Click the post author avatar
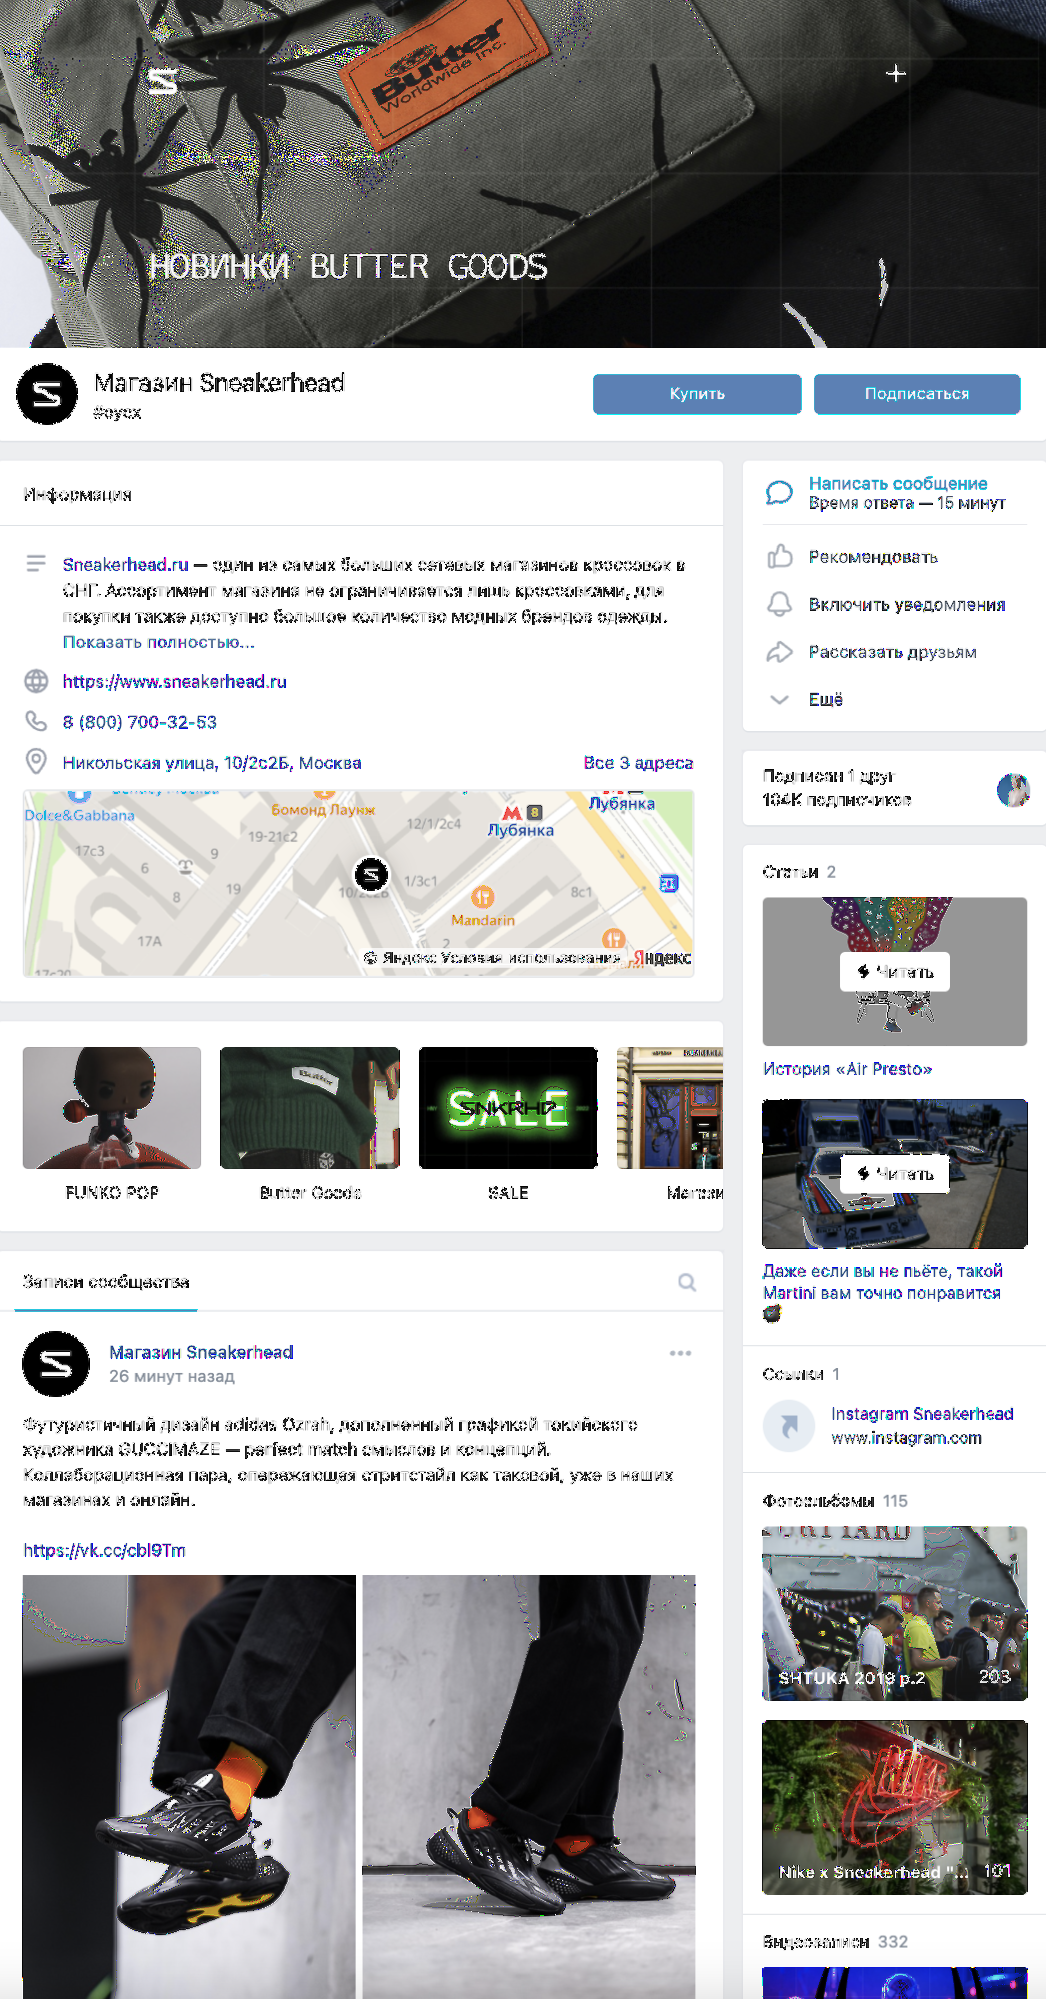This screenshot has height=1999, width=1047. point(56,1364)
